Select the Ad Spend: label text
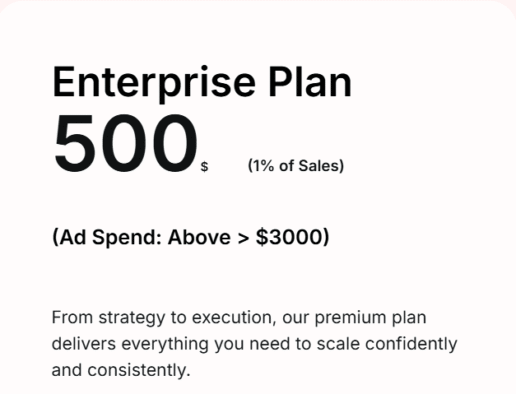Image resolution: width=516 pixels, height=394 pixels. coord(107,237)
